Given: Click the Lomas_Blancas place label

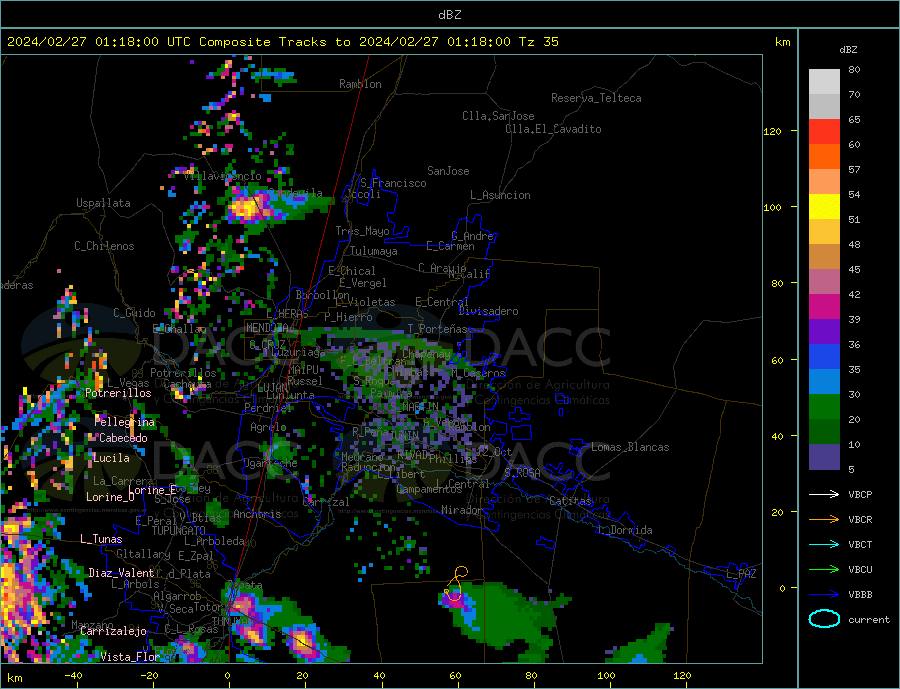Looking at the screenshot, I should tap(630, 447).
